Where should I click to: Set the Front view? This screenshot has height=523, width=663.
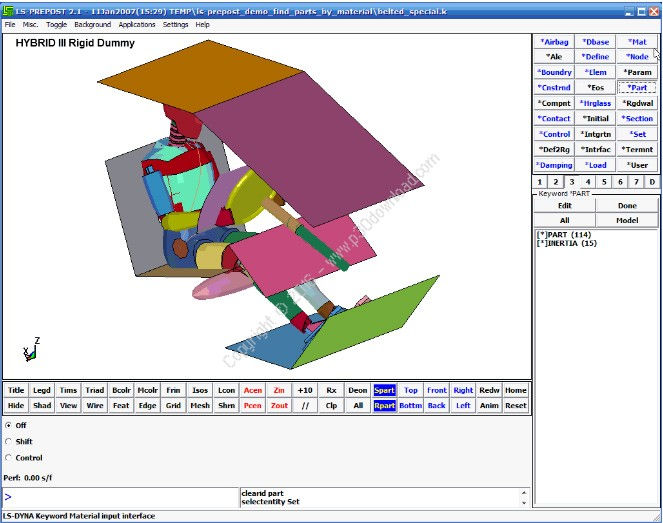click(x=437, y=390)
